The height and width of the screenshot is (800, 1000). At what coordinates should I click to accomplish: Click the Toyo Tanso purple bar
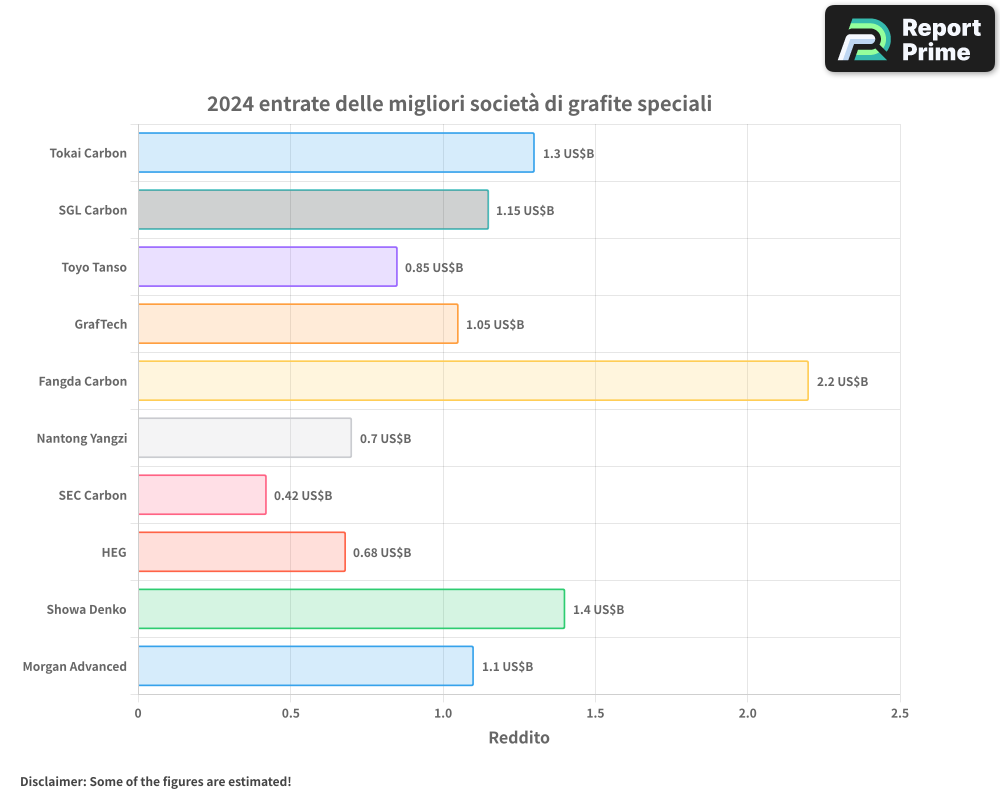pyautogui.click(x=267, y=267)
